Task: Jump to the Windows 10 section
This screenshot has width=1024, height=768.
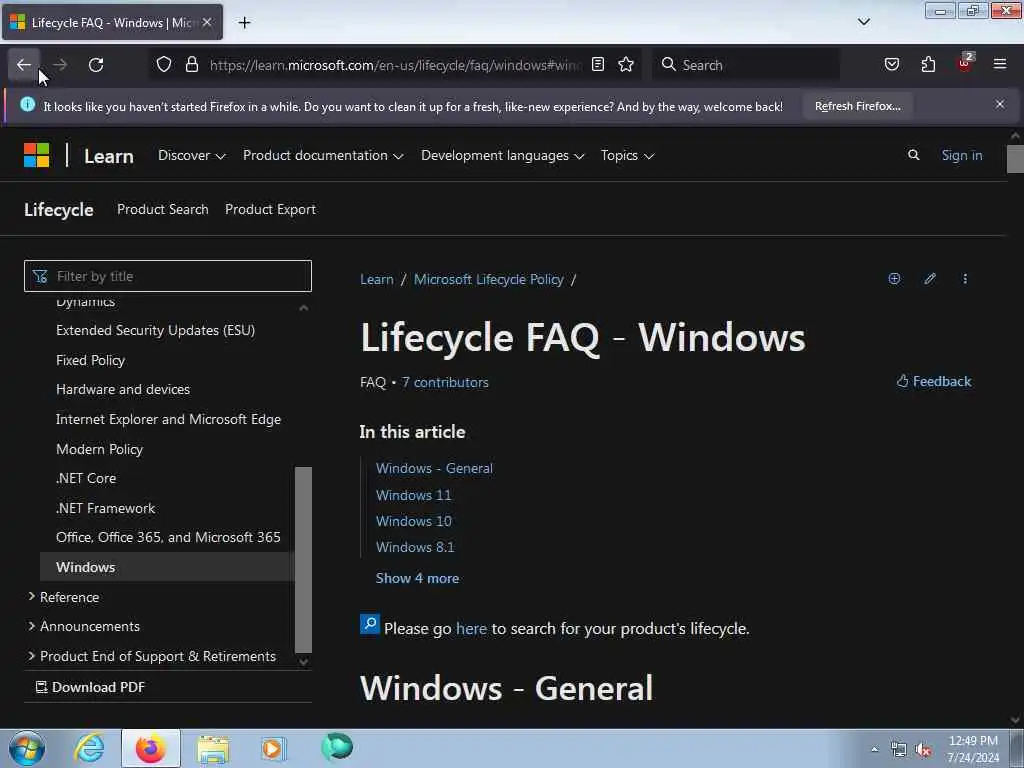Action: tap(413, 522)
